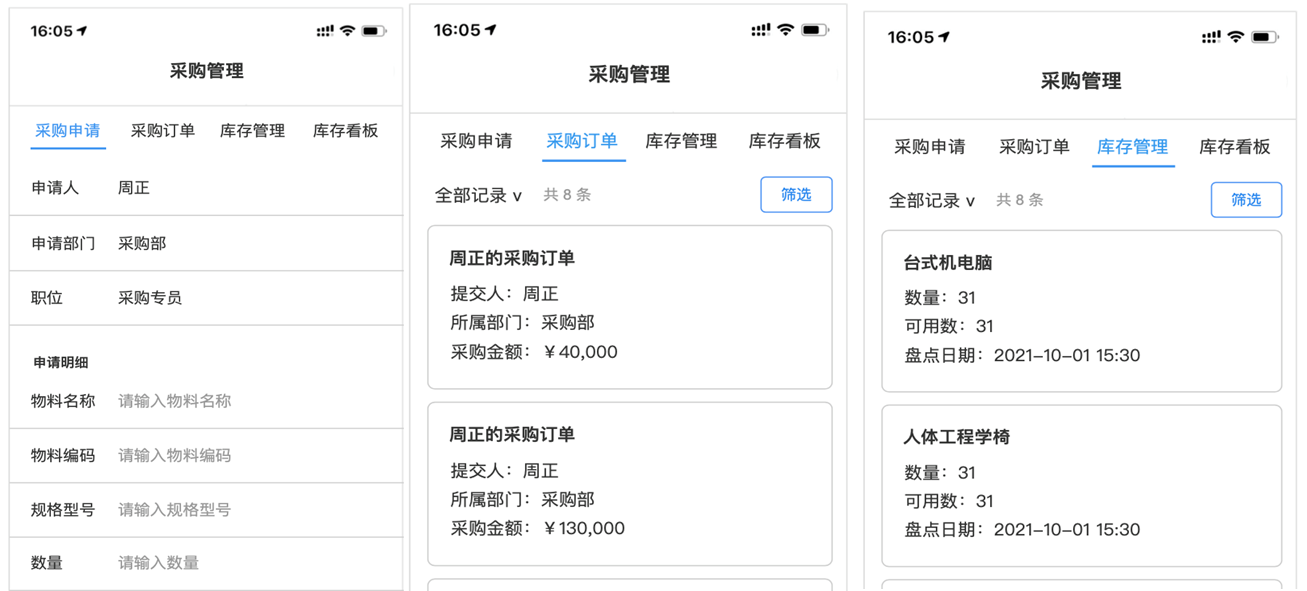The height and width of the screenshot is (591, 1307).
Task: Click 共 8 条 count in middle screen
Action: [x=567, y=195]
